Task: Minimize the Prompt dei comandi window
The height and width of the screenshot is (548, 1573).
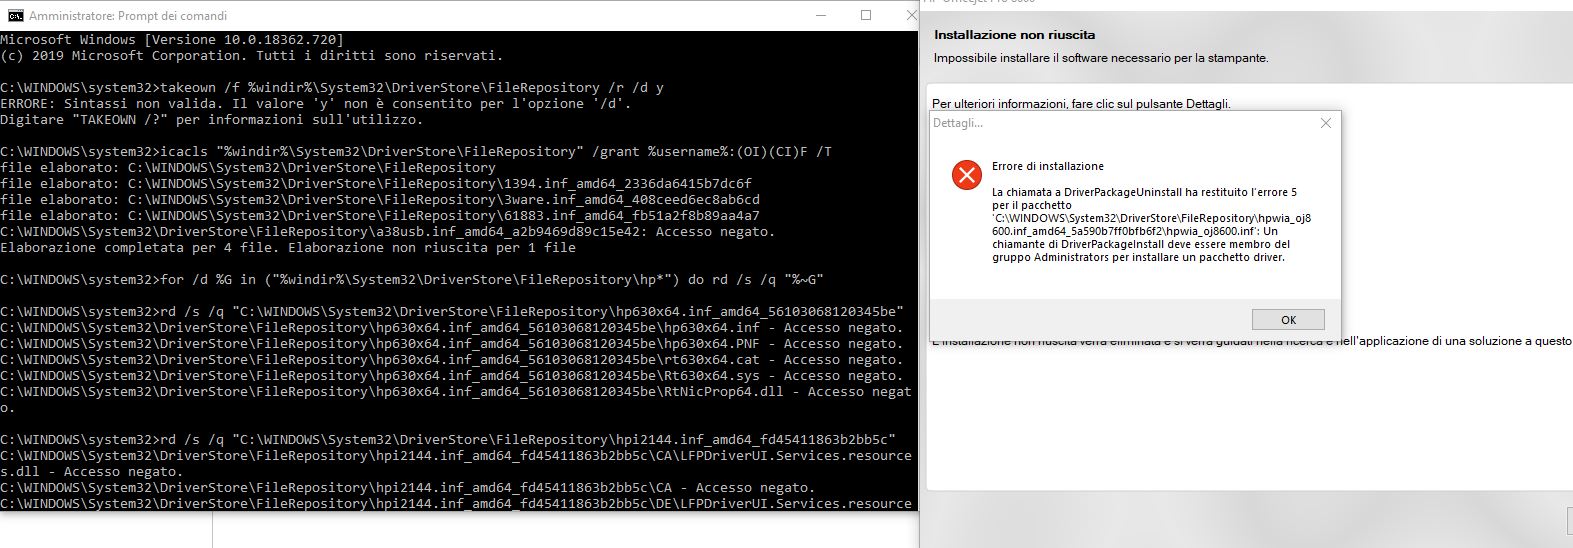Action: point(820,15)
